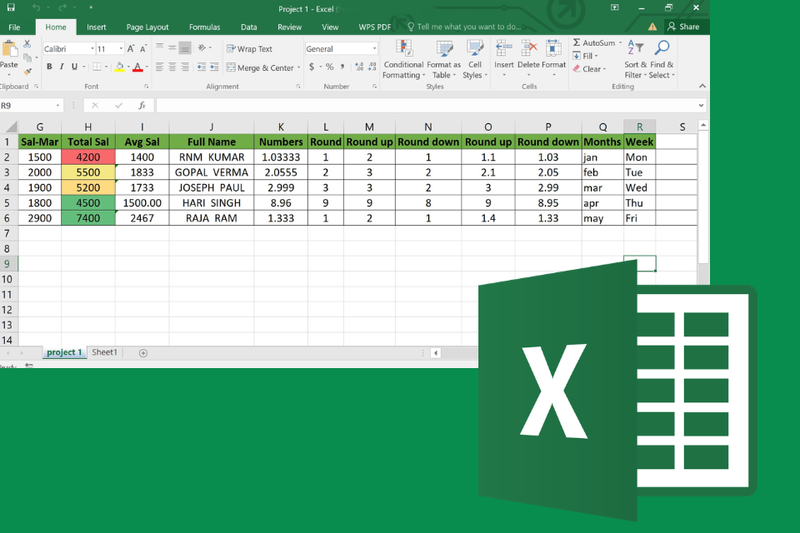800x533 pixels.
Task: Apply yellow fill color bucket
Action: tap(119, 67)
